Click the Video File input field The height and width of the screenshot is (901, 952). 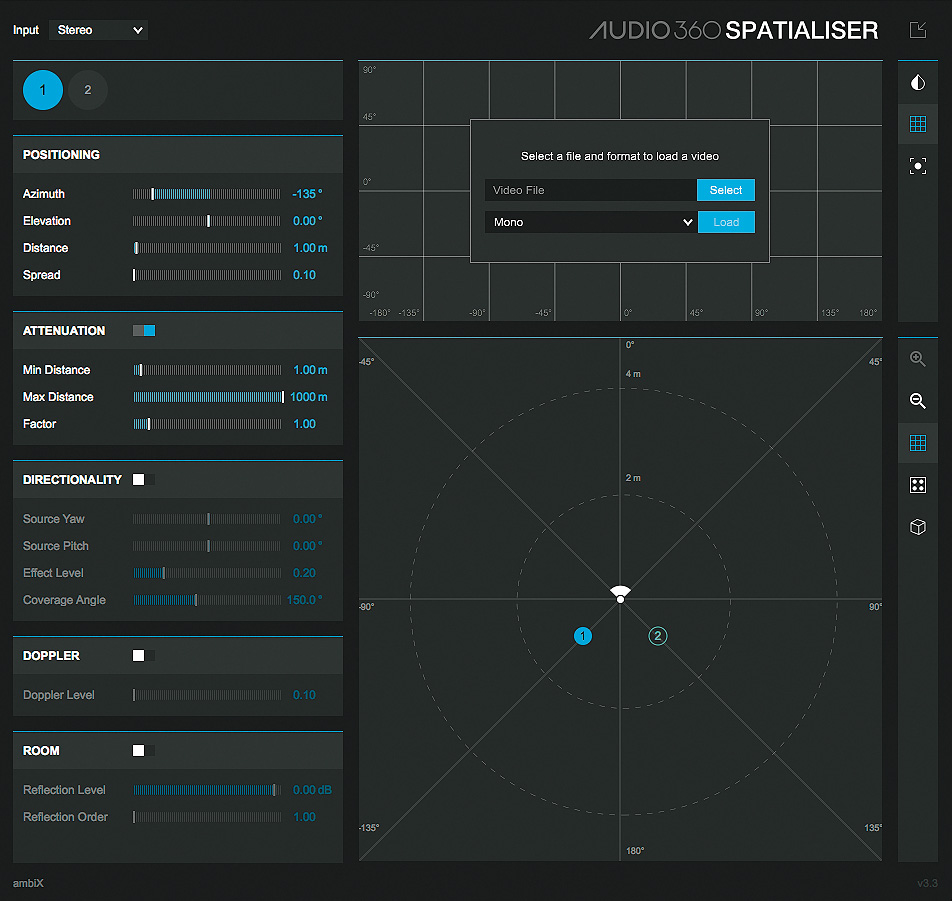[x=590, y=190]
